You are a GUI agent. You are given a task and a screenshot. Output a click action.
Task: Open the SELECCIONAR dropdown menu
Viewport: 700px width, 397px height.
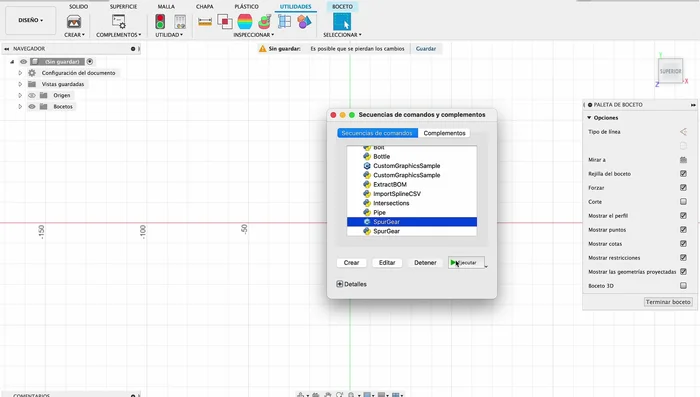[342, 35]
